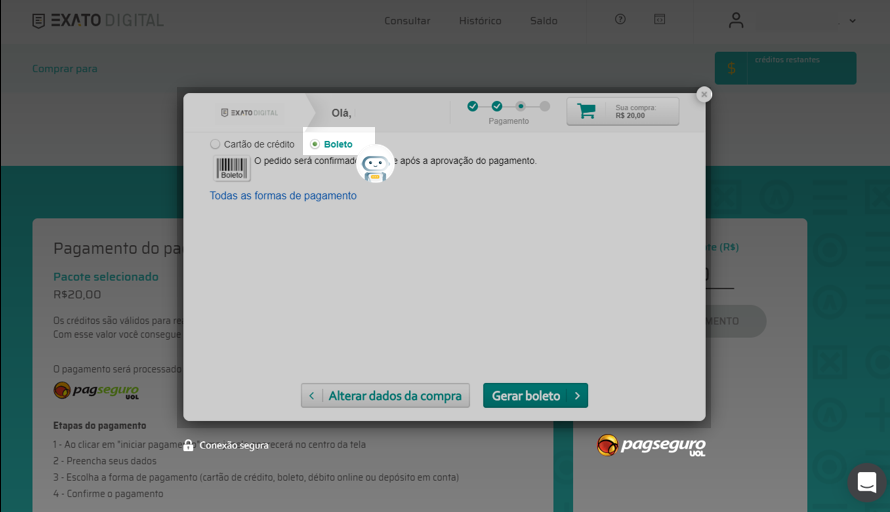
Task: Select the Boleto radio button
Action: point(315,144)
